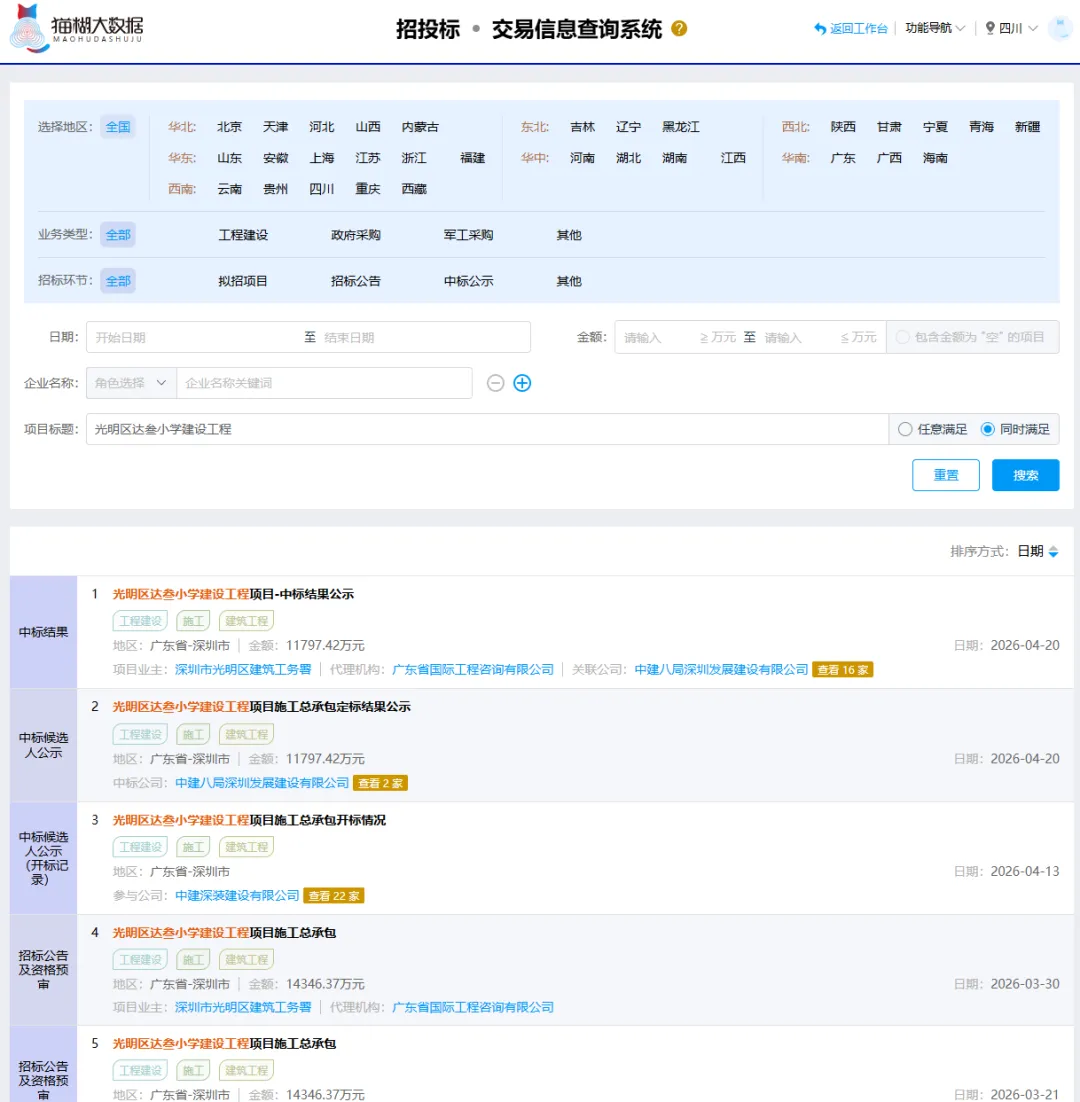Open 深圳市光明区建筑工务署 owner link in result 1
Viewport: 1080px width, 1102px height.
(x=243, y=670)
